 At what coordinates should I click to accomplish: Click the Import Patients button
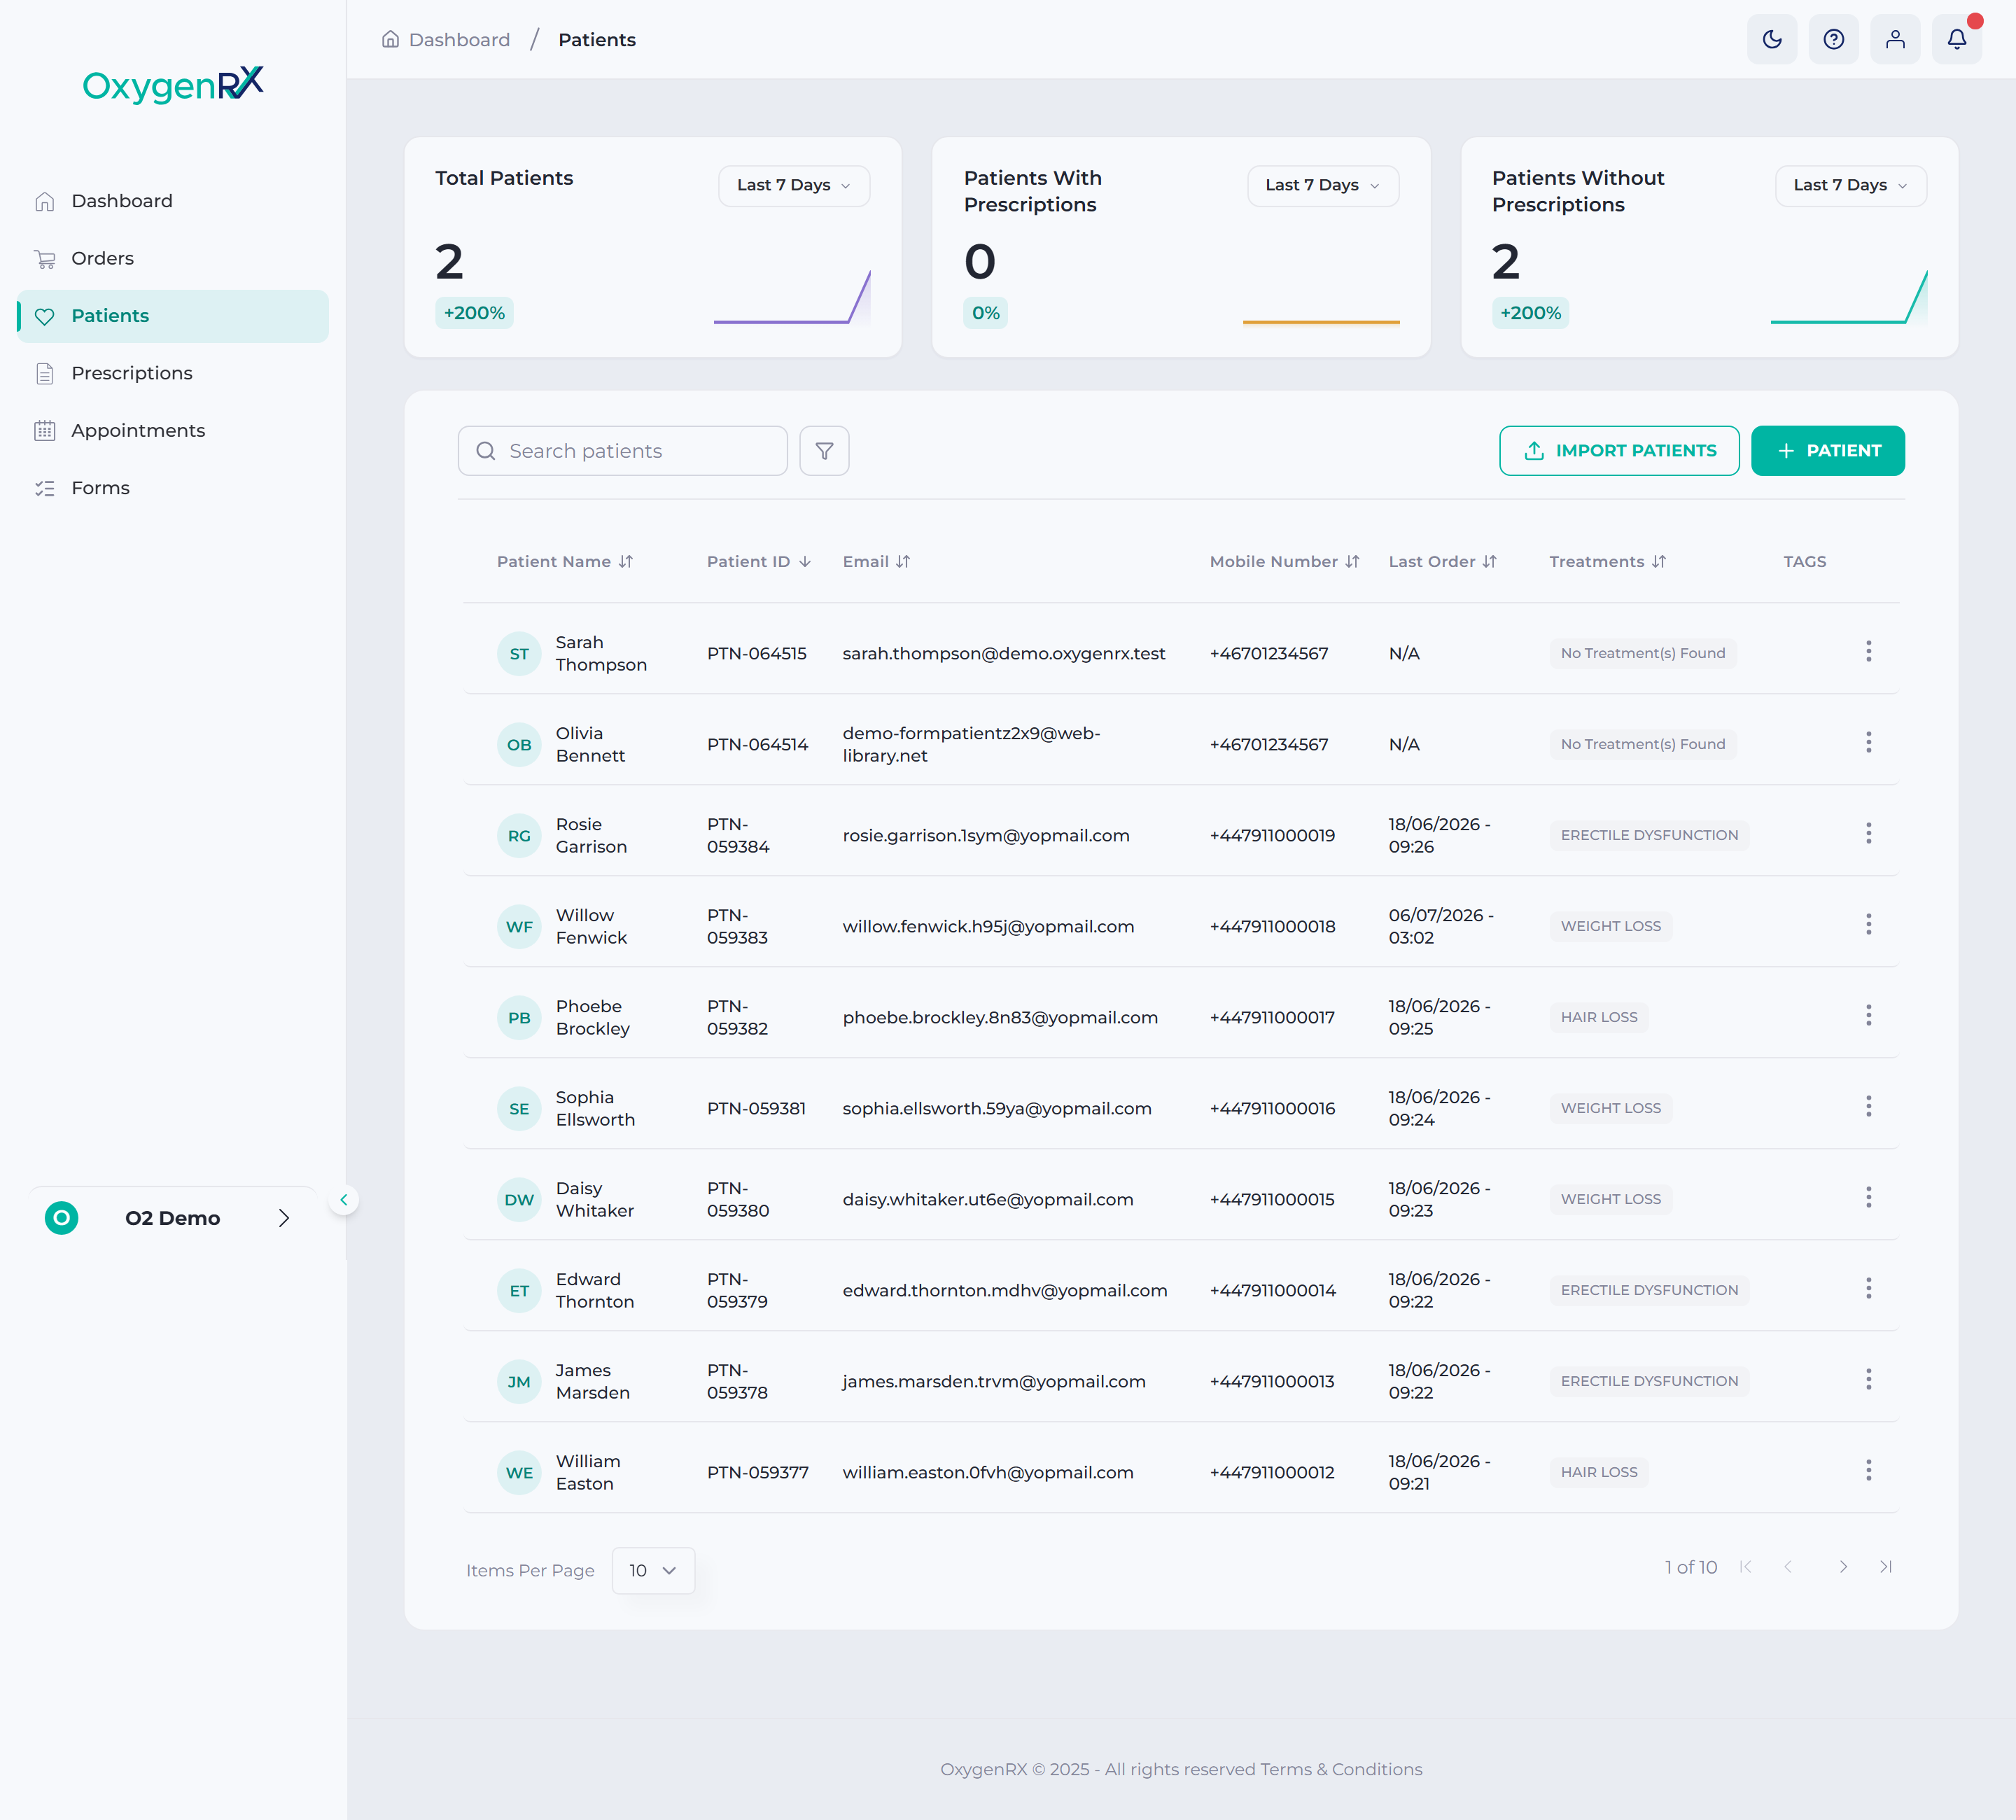(1619, 451)
